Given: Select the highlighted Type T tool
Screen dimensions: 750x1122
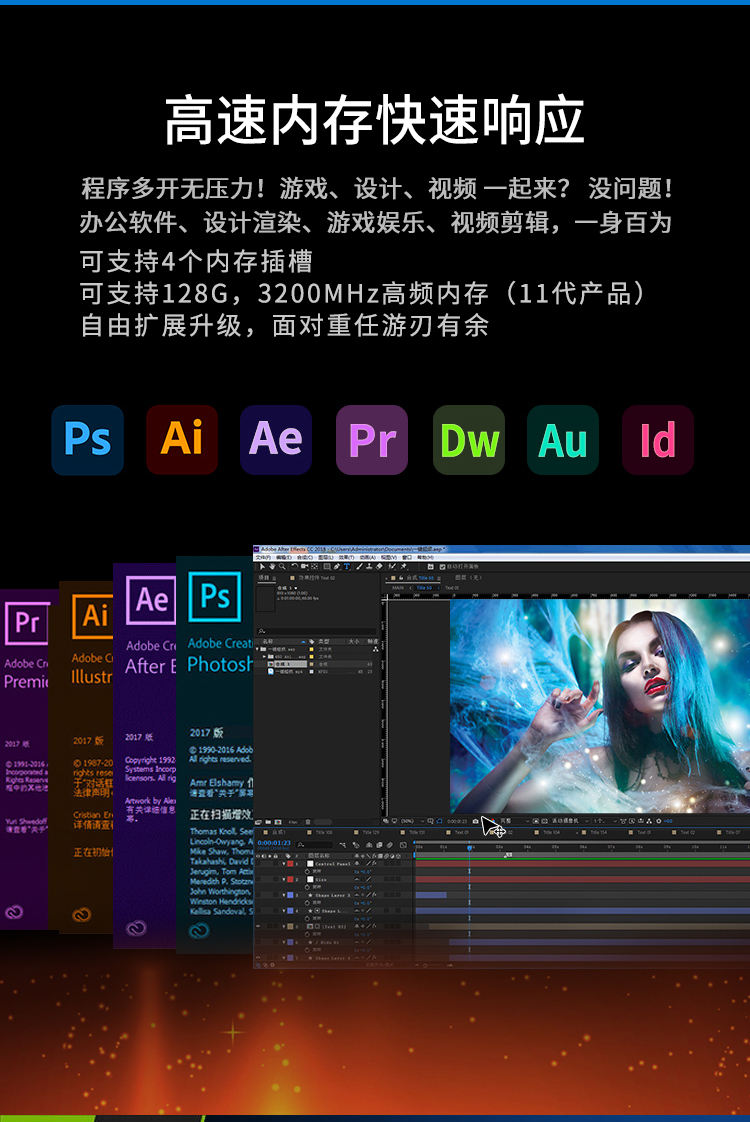Looking at the screenshot, I should 346,567.
